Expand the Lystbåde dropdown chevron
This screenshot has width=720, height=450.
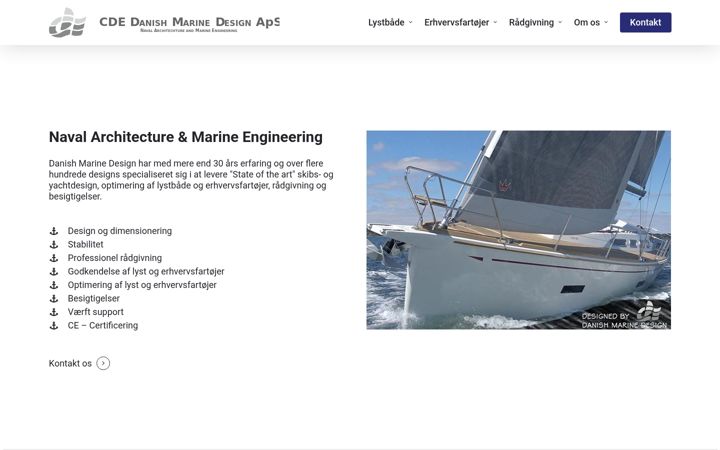(411, 22)
